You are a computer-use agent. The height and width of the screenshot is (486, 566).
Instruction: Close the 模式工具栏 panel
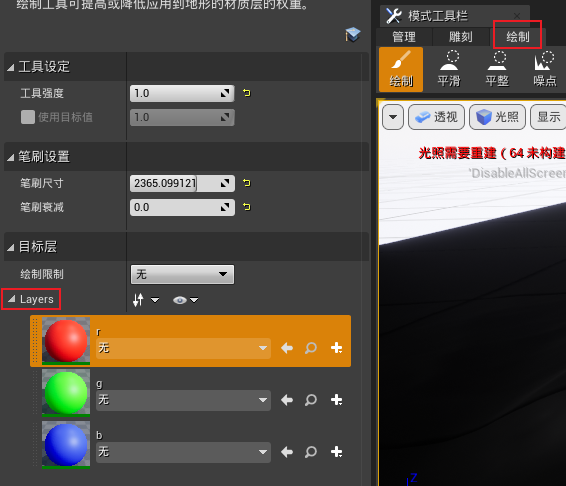pos(517,16)
